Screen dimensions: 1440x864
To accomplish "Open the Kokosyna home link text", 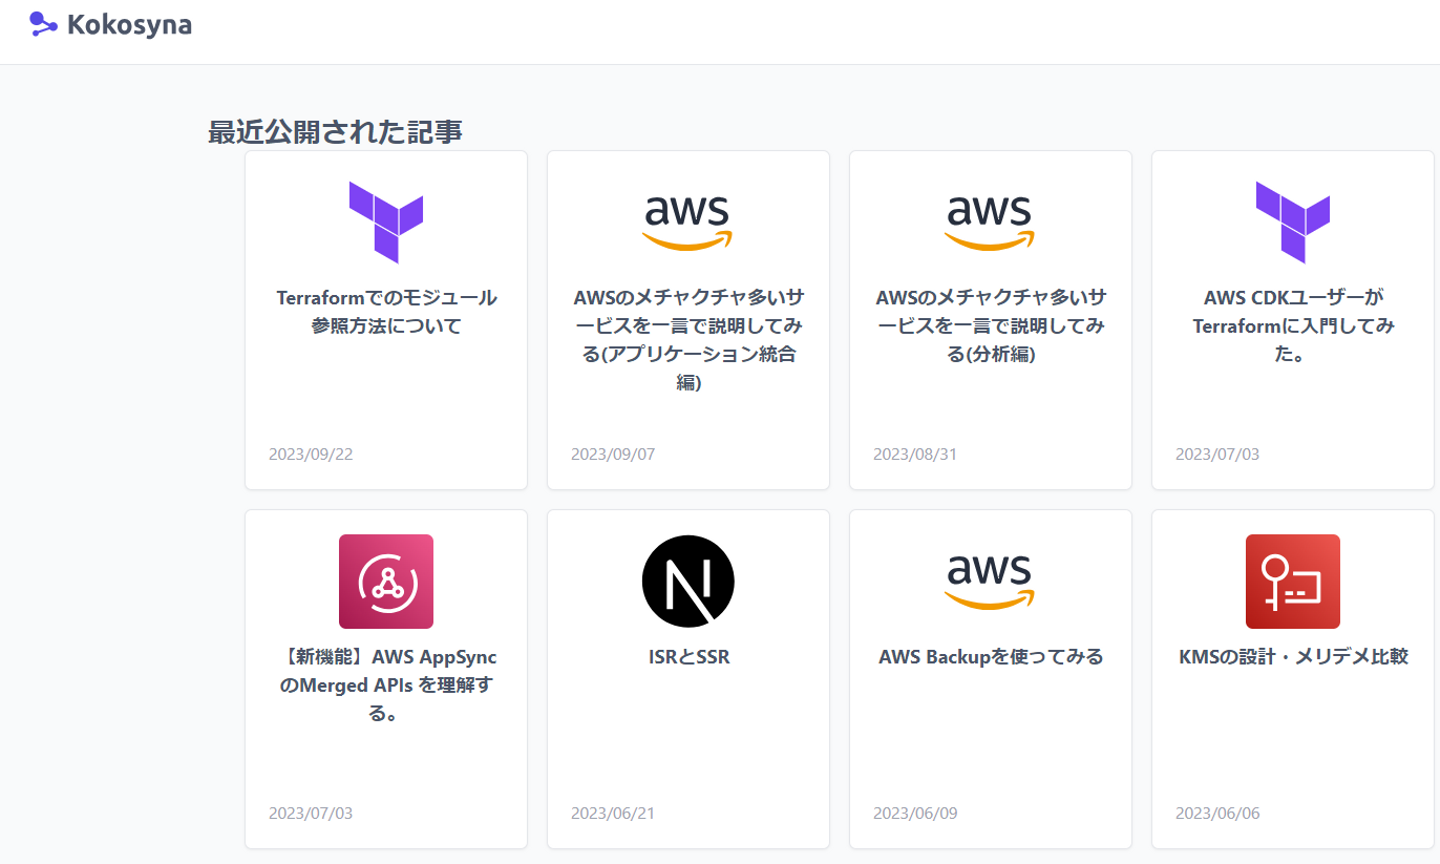I will click(129, 25).
